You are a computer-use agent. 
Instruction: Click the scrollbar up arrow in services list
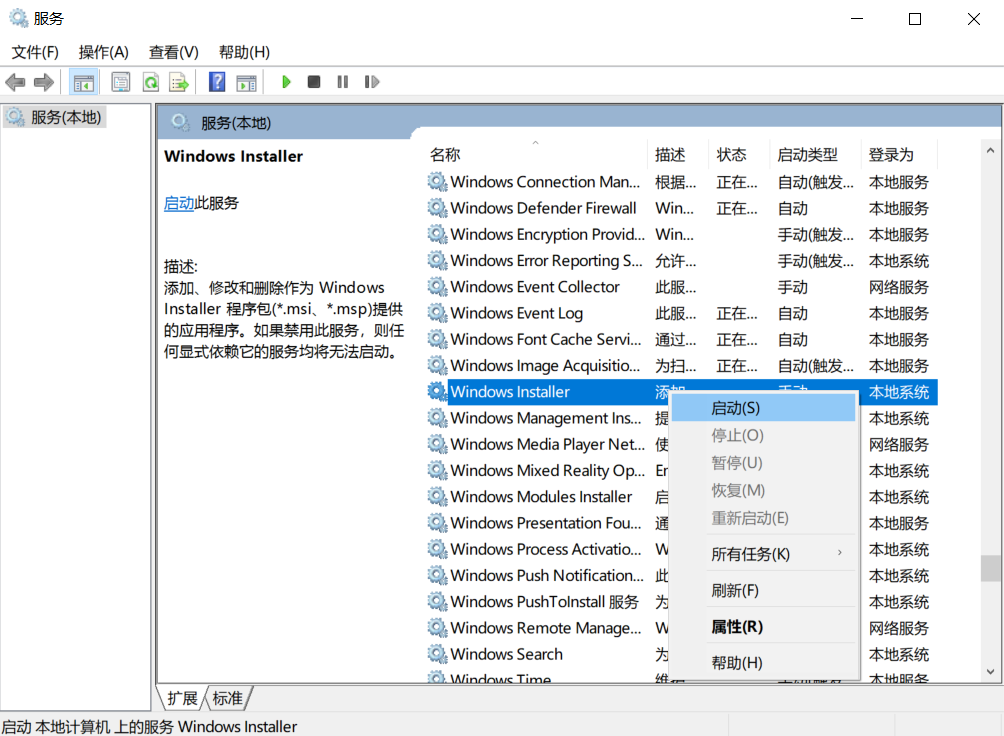[x=991, y=151]
